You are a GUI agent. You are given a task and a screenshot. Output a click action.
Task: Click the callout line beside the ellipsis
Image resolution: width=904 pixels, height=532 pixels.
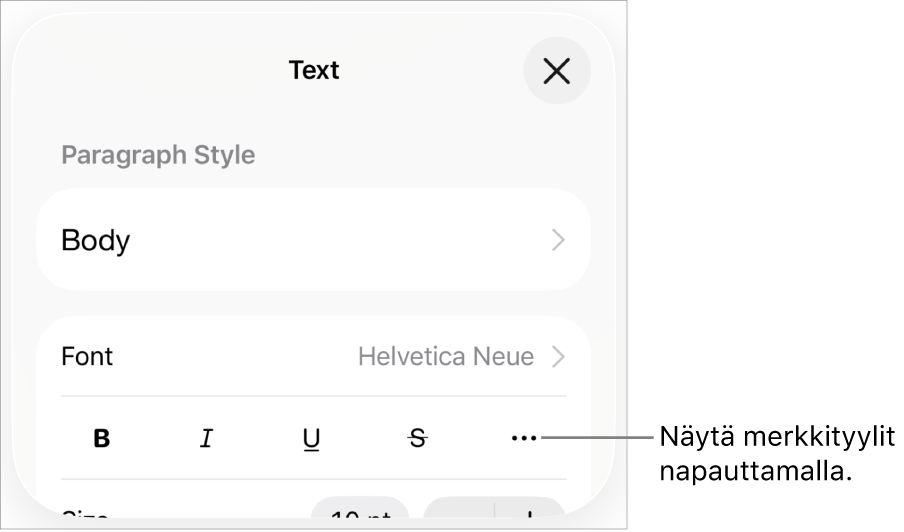(x=600, y=437)
